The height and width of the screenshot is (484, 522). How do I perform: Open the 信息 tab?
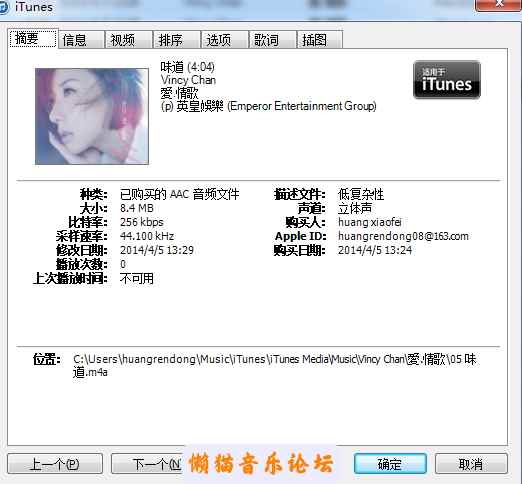click(81, 40)
